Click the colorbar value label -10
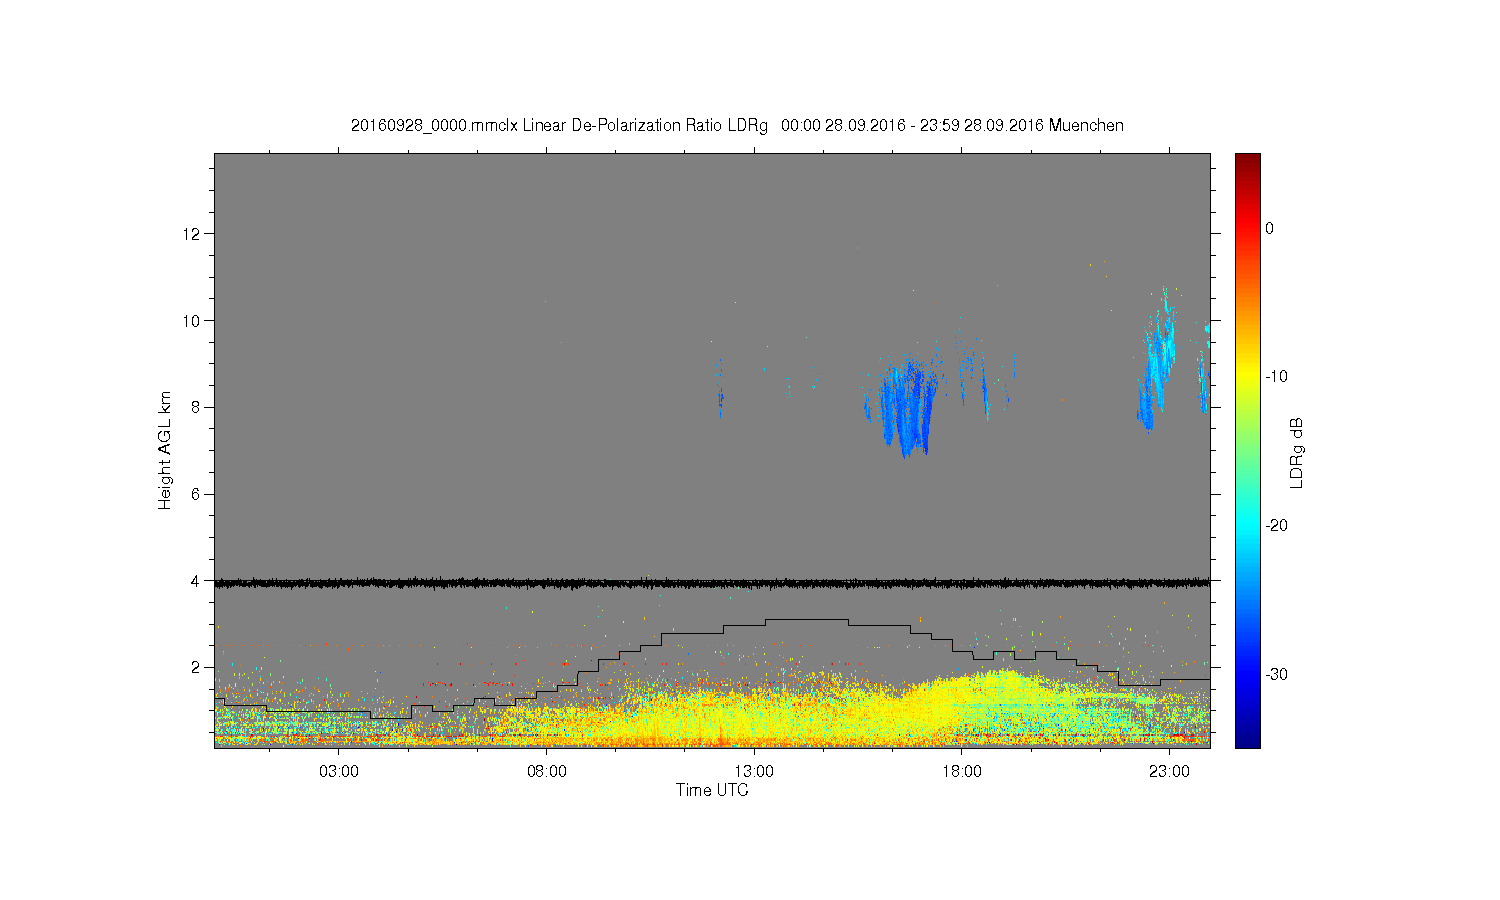The width and height of the screenshot is (1500, 900). [1276, 377]
